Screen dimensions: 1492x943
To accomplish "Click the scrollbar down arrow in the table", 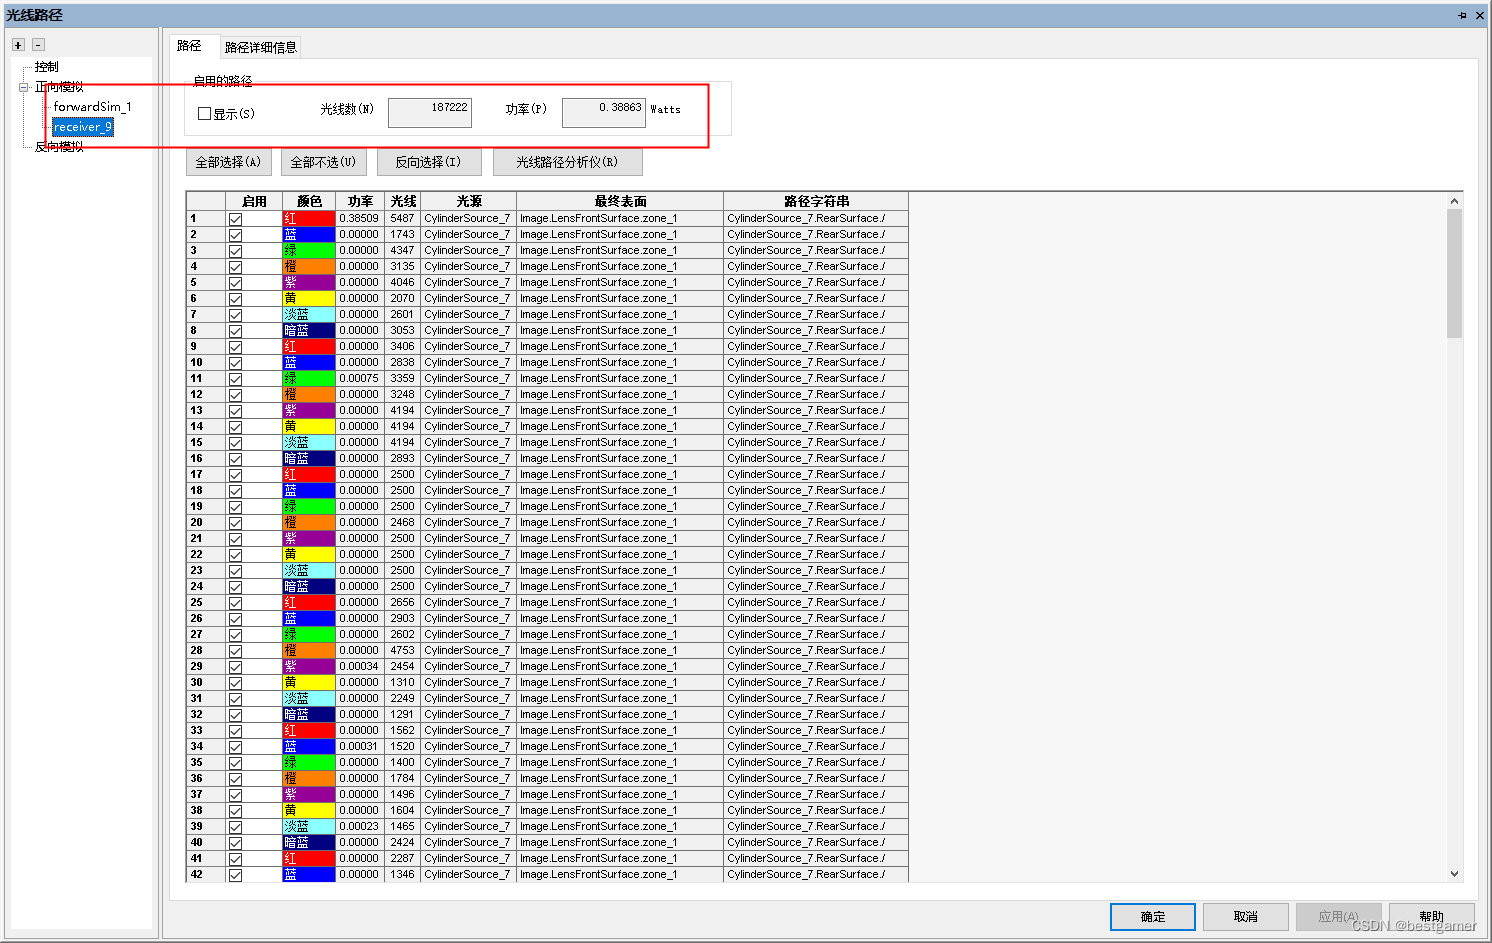I will point(1455,872).
